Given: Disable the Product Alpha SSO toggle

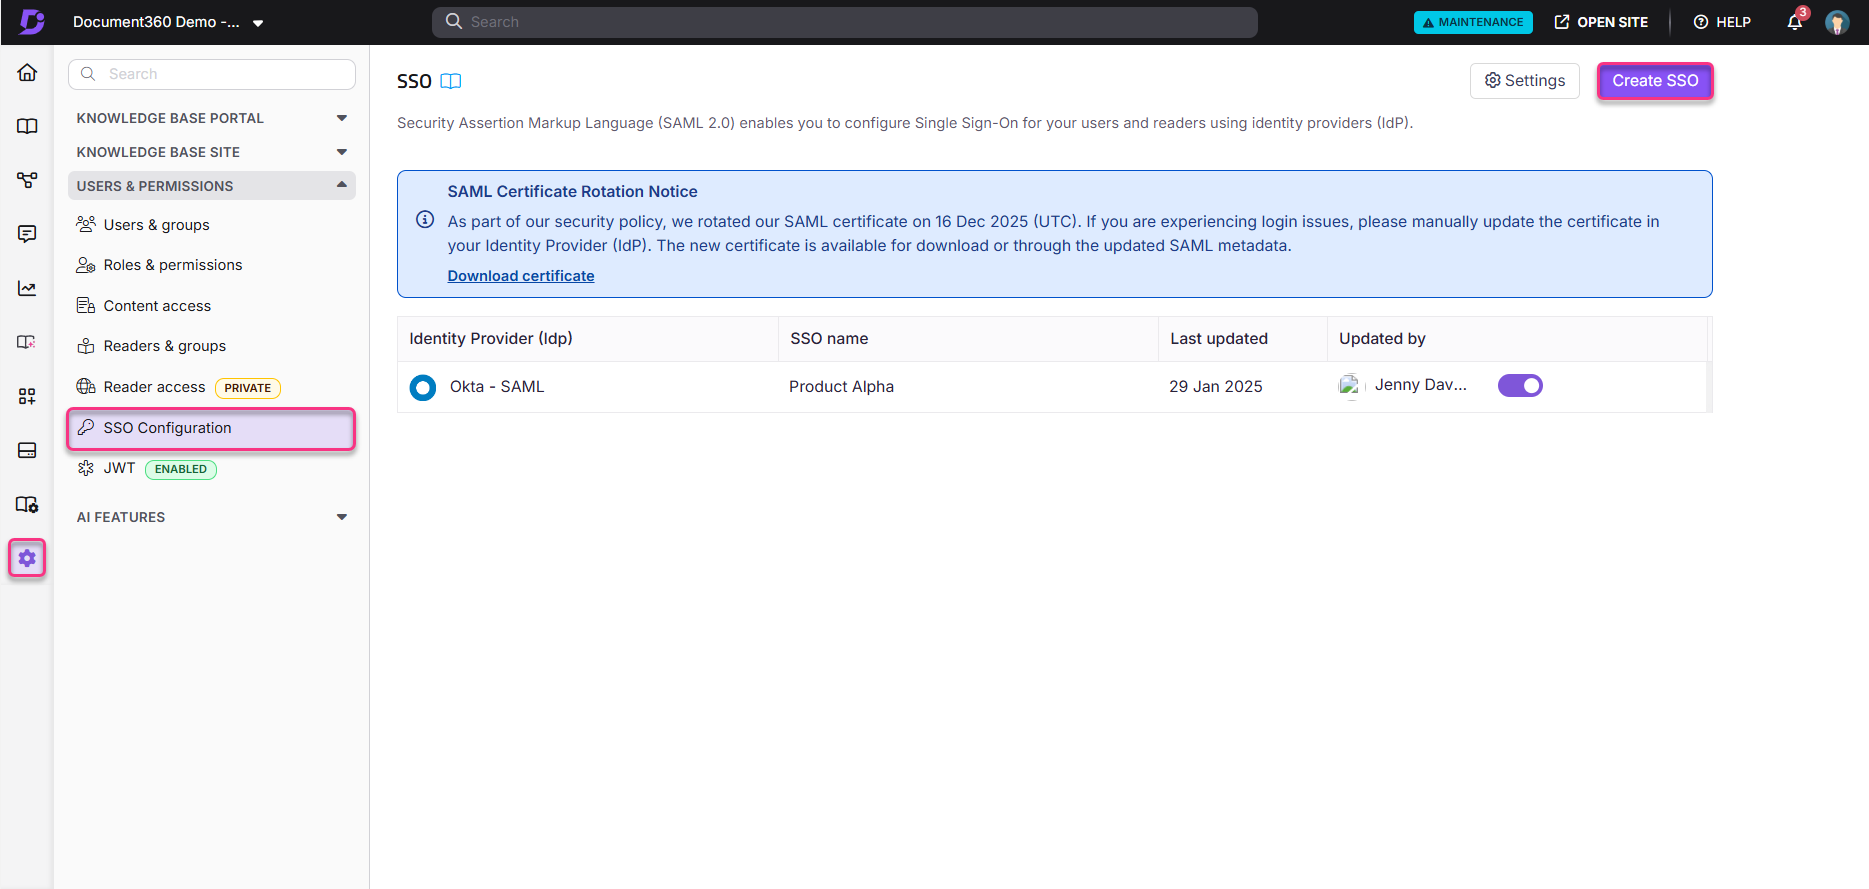Looking at the screenshot, I should tap(1520, 385).
